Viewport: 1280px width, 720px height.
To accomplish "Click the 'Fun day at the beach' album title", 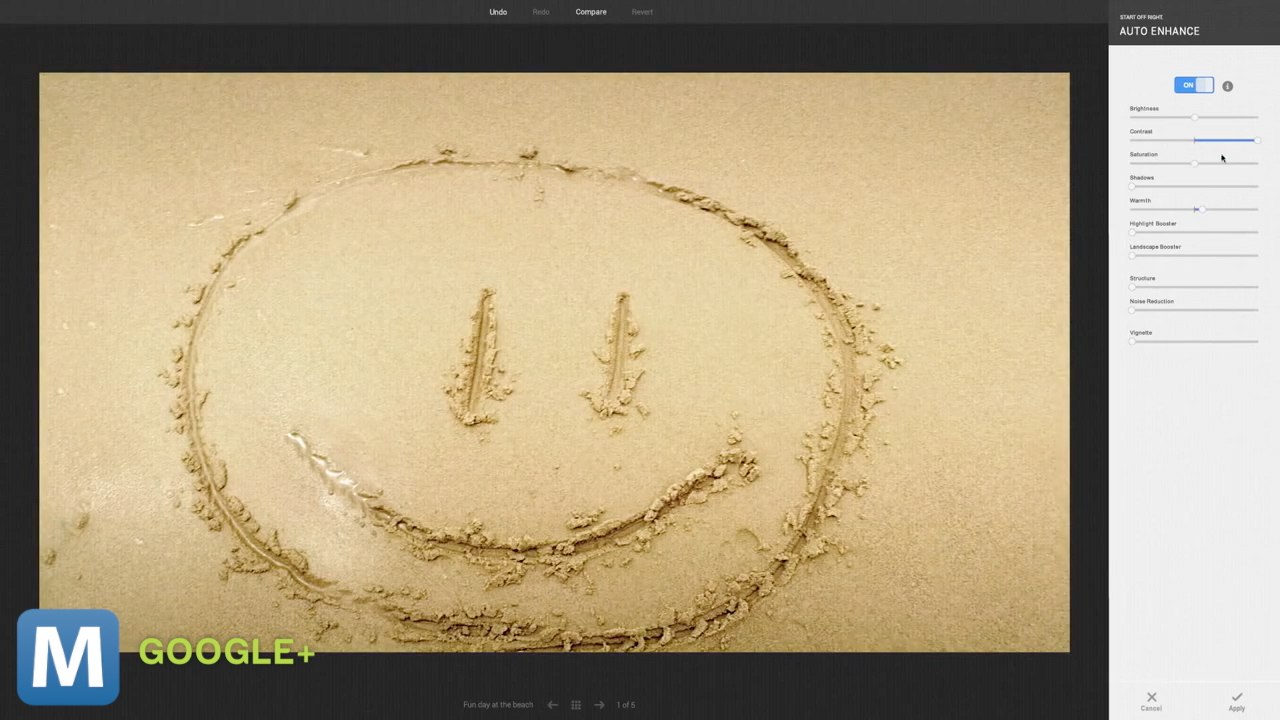I will click(498, 705).
